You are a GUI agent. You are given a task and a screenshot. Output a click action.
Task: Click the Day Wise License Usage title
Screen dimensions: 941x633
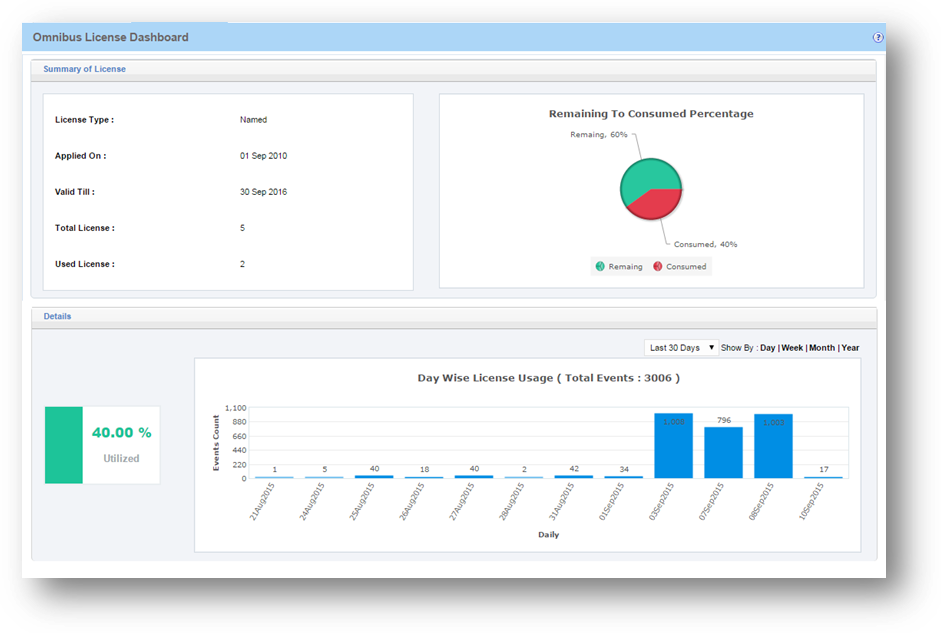pos(548,378)
